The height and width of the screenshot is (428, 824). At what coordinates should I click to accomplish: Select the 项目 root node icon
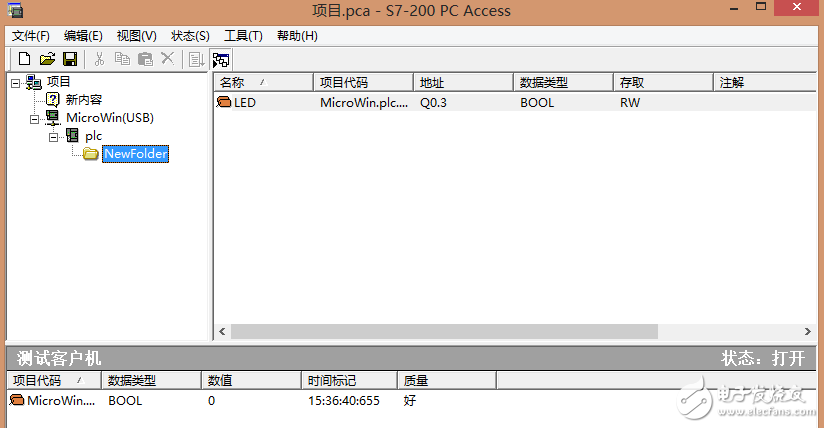[34, 82]
